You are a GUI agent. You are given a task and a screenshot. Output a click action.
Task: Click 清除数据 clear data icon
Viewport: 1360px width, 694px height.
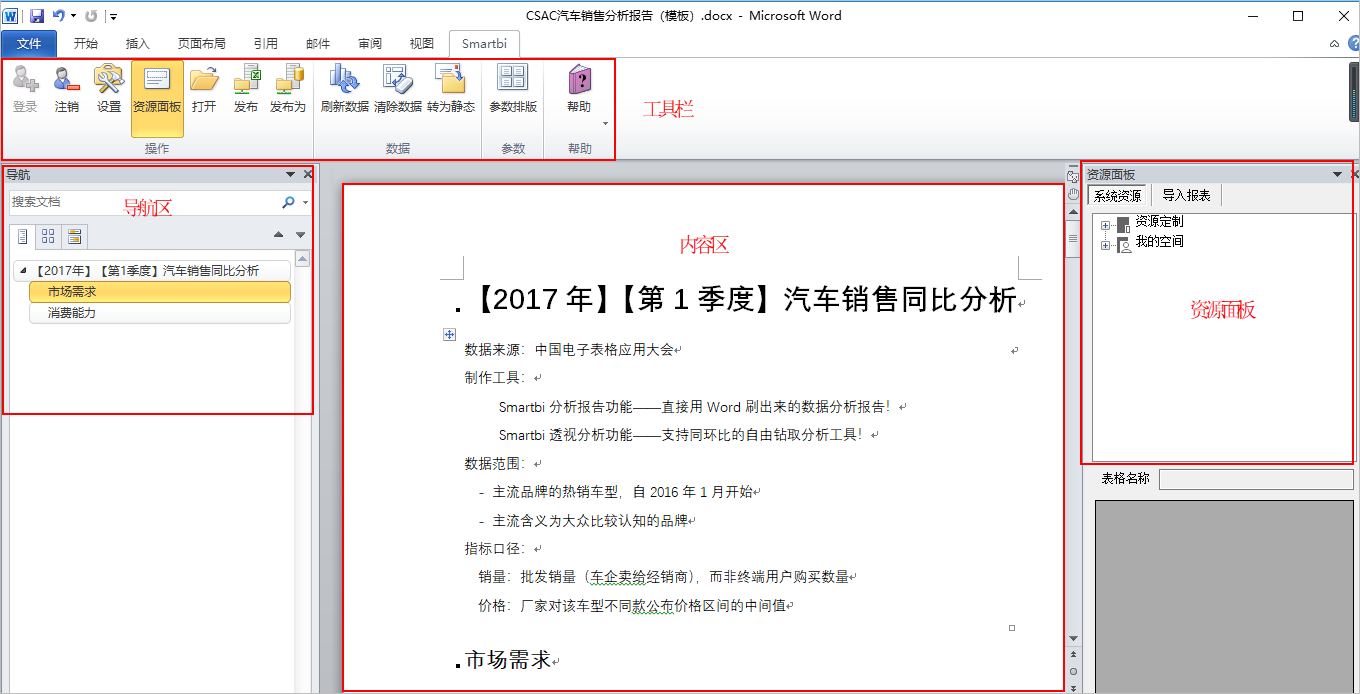[x=398, y=80]
